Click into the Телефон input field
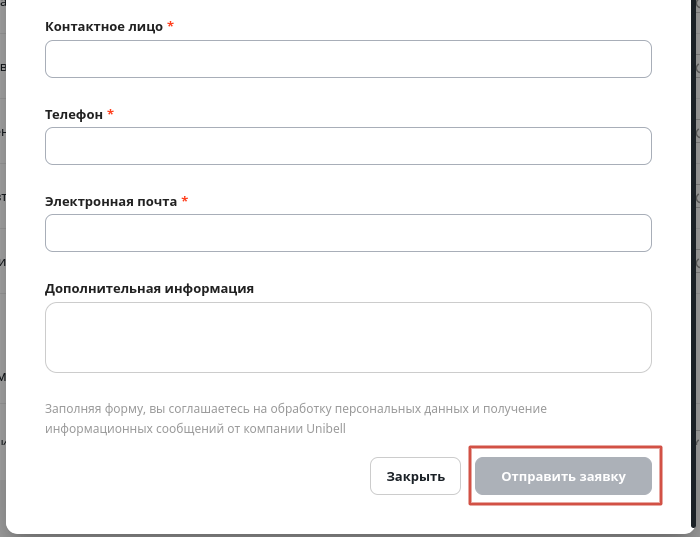 click(348, 146)
